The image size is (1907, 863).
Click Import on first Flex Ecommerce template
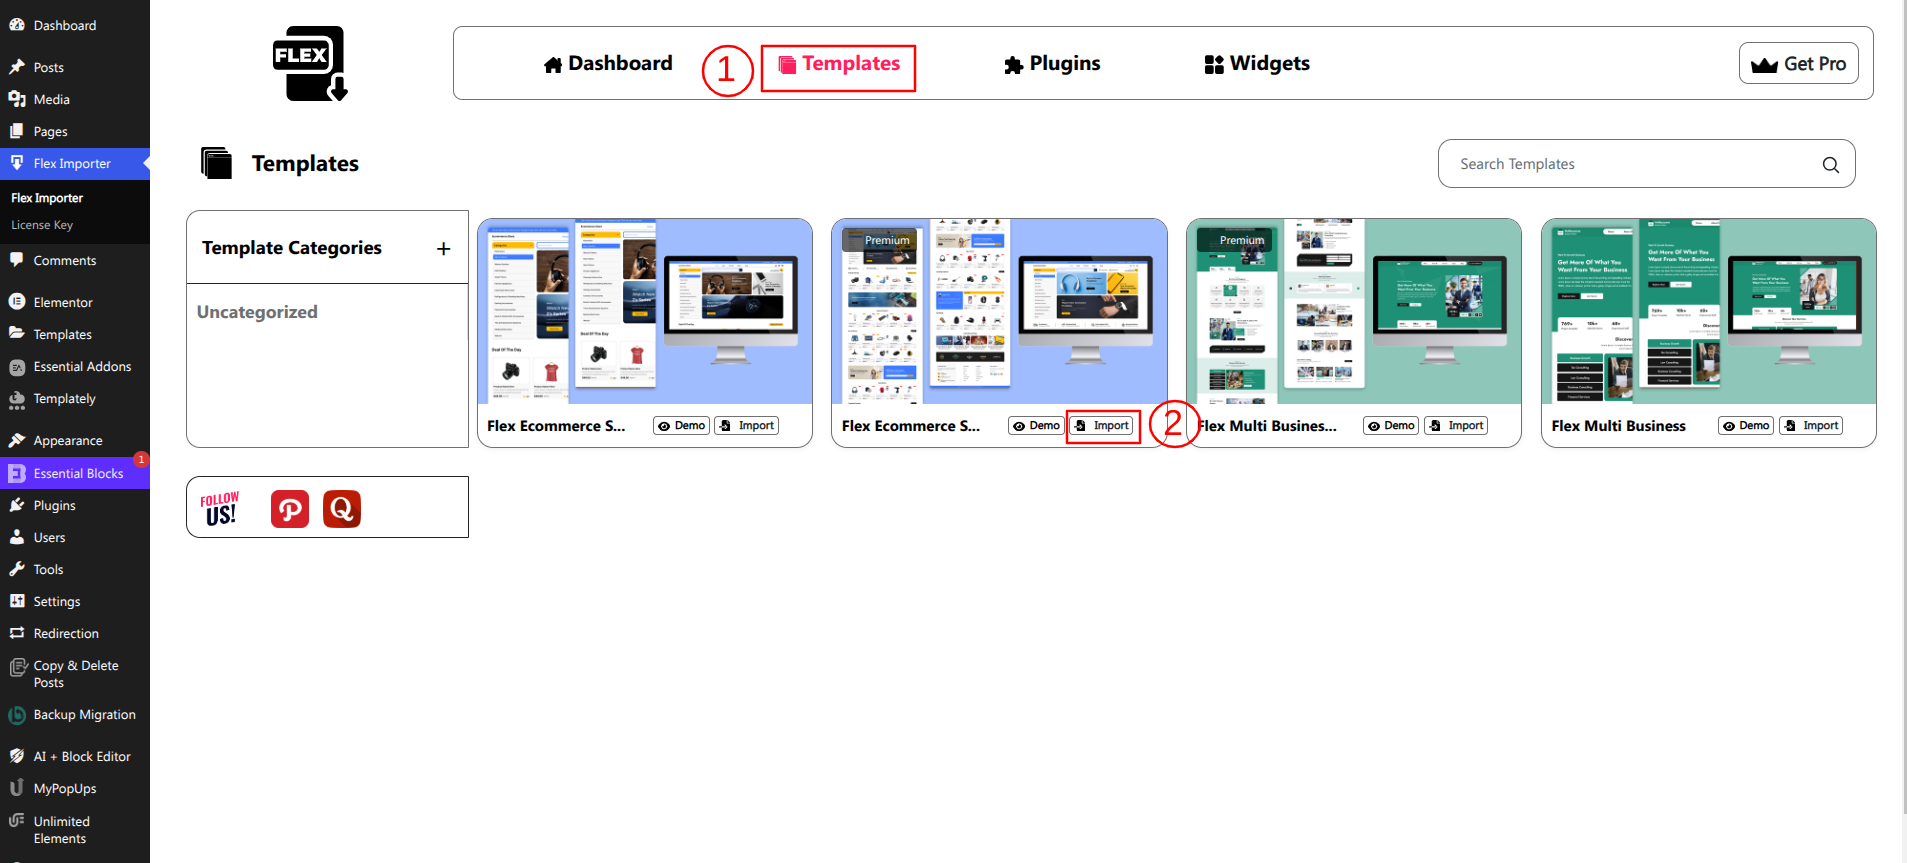click(747, 426)
